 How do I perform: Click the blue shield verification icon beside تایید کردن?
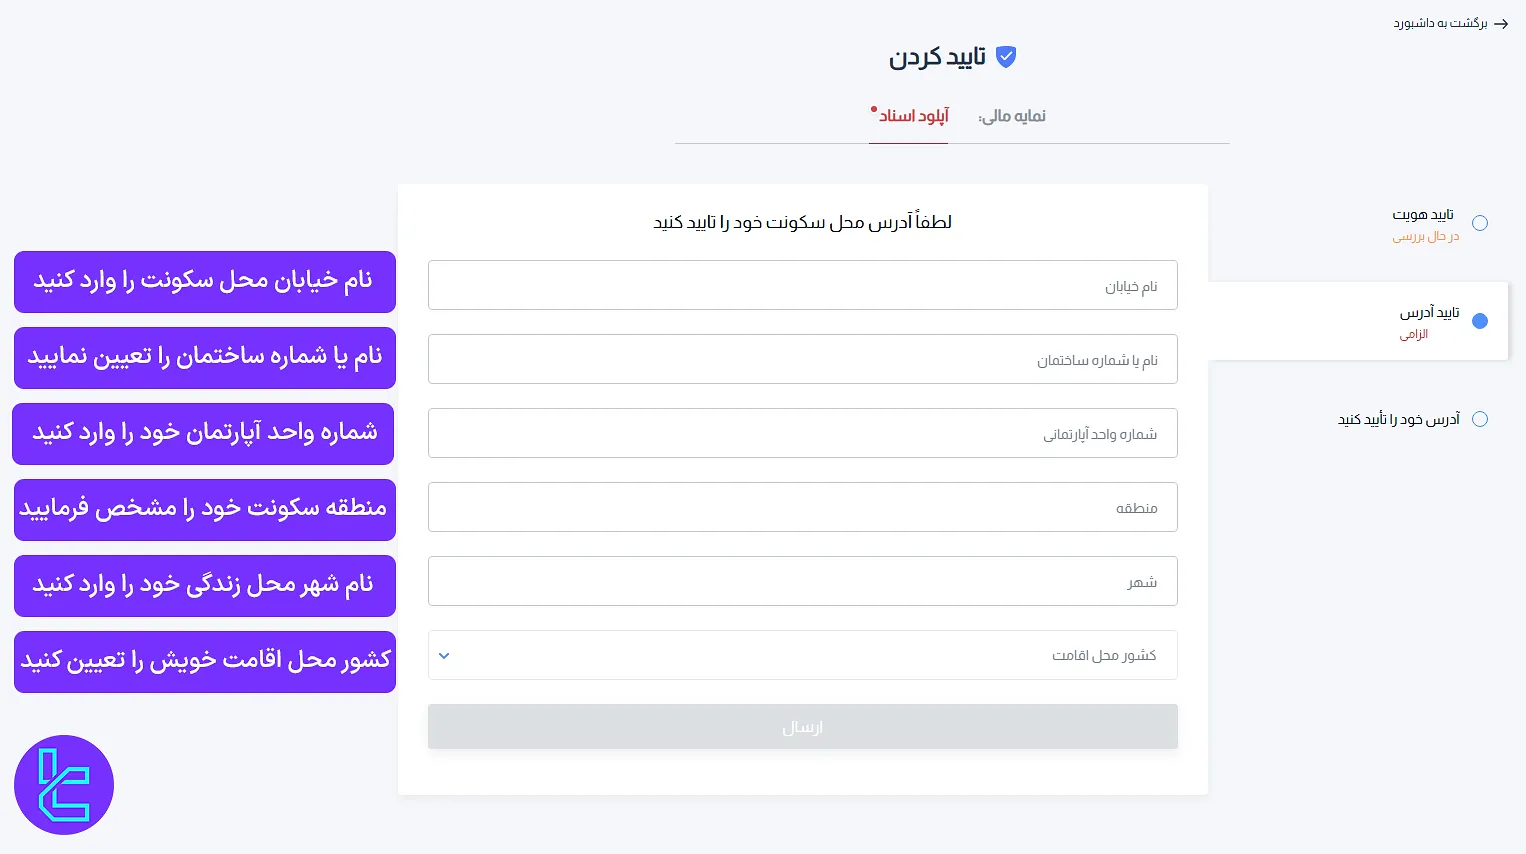click(1005, 57)
